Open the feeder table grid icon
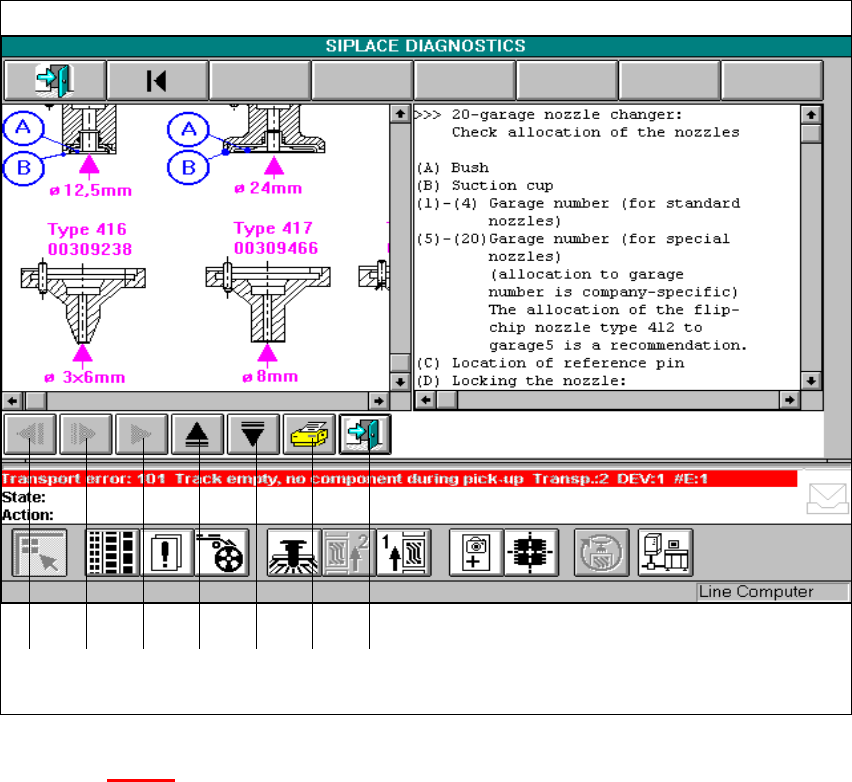The height and width of the screenshot is (782, 852). coord(112,553)
